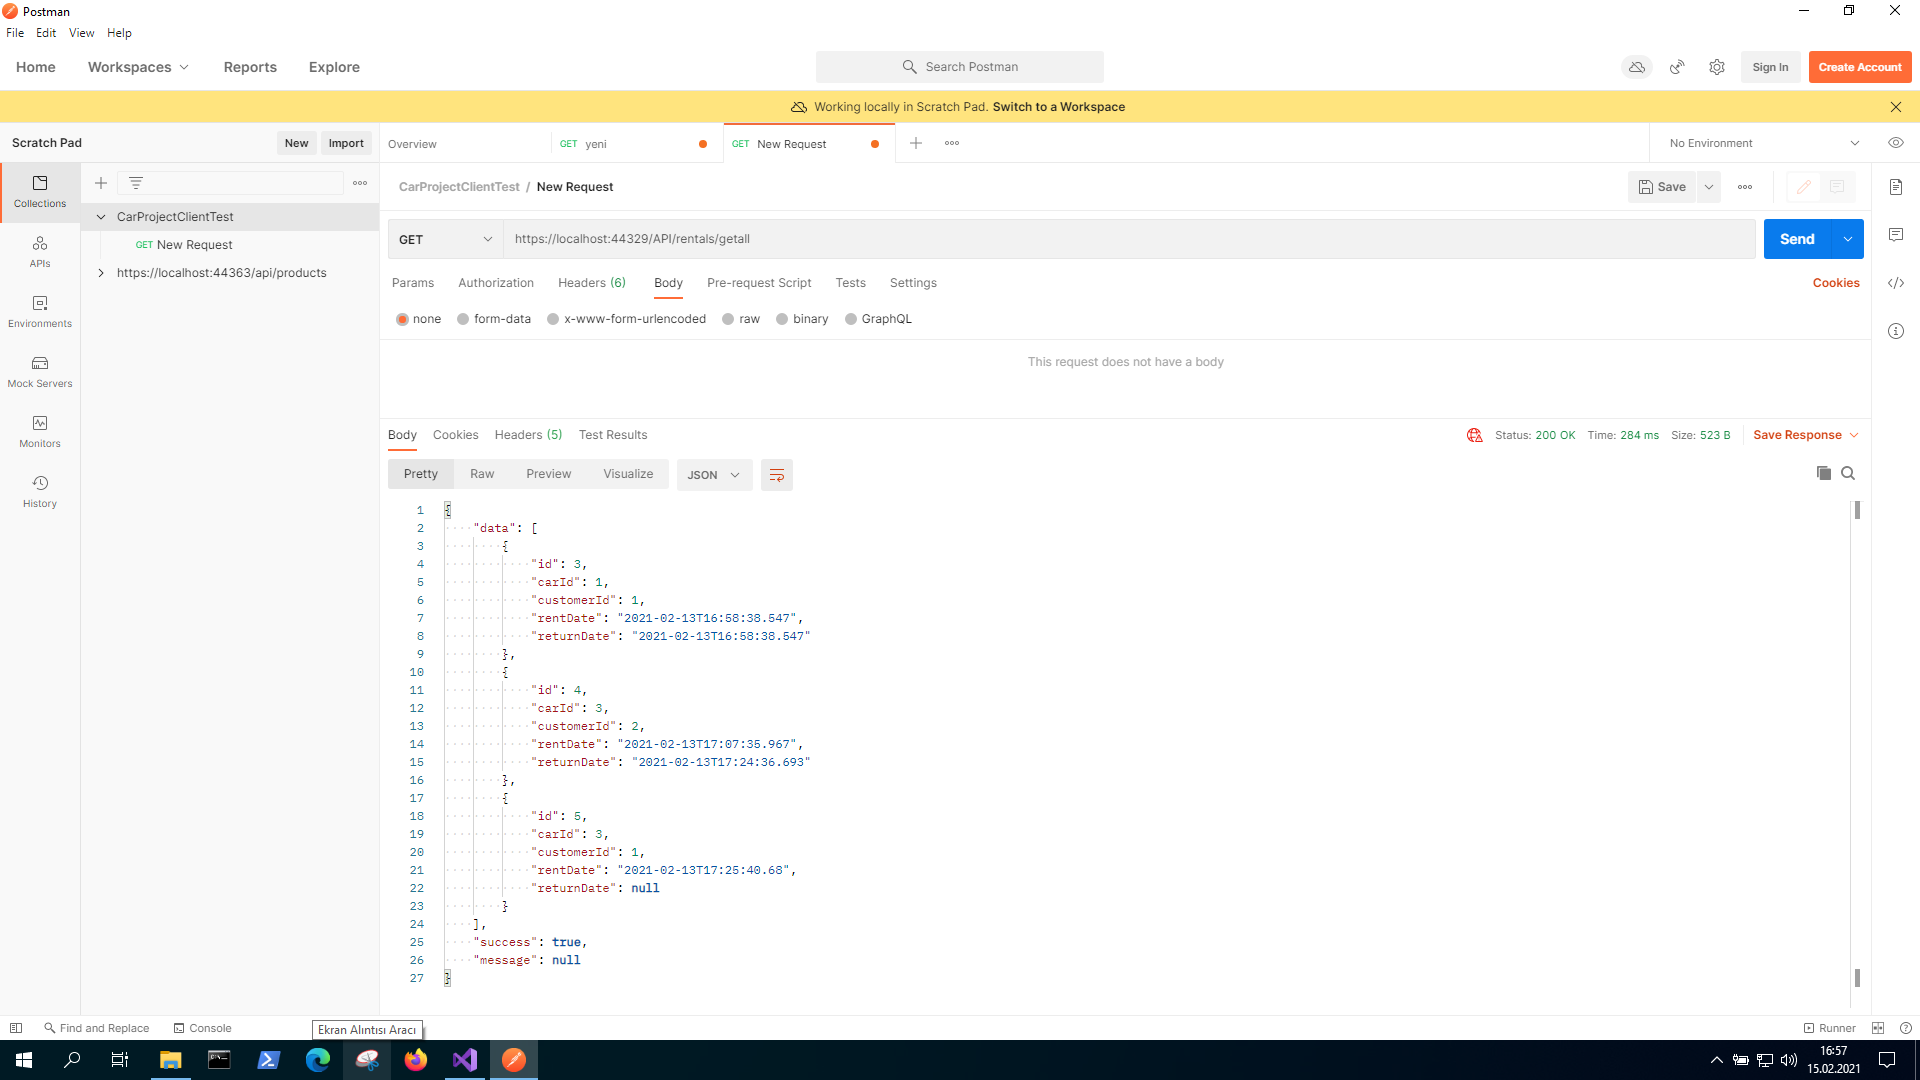Open Postman settings gear icon
Screen dimensions: 1920x1080
[x=1717, y=67]
